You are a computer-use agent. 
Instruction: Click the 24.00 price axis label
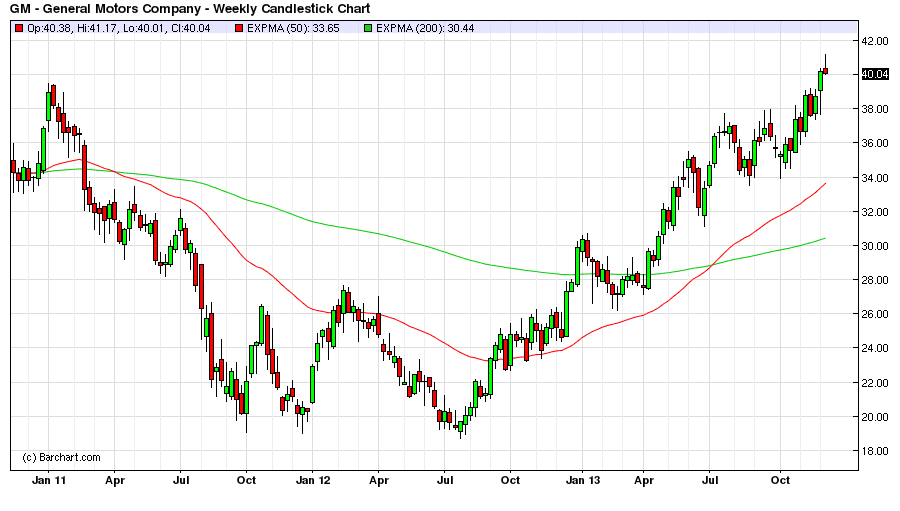pos(875,348)
